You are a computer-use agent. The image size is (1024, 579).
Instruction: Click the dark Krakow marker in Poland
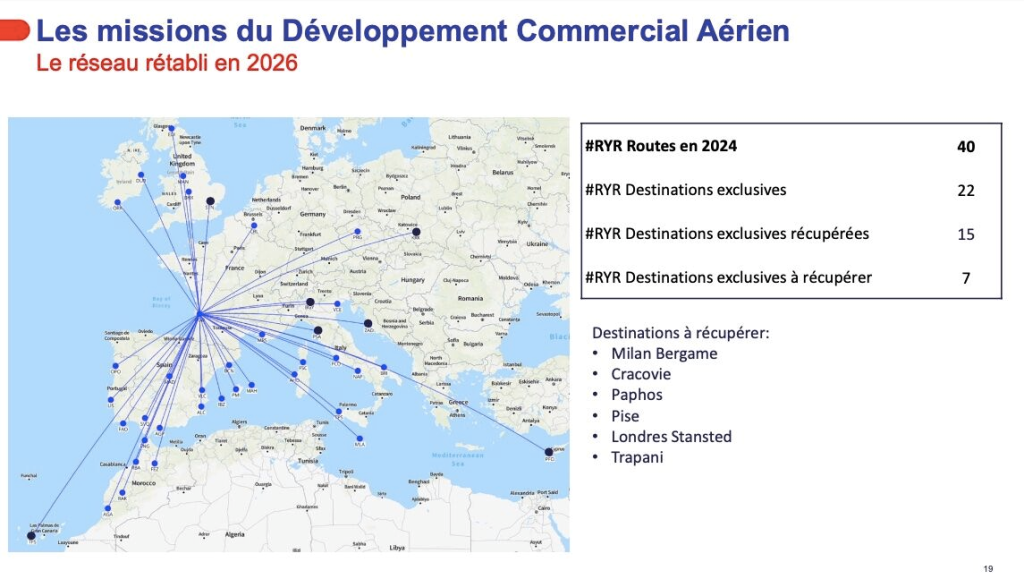coord(416,232)
